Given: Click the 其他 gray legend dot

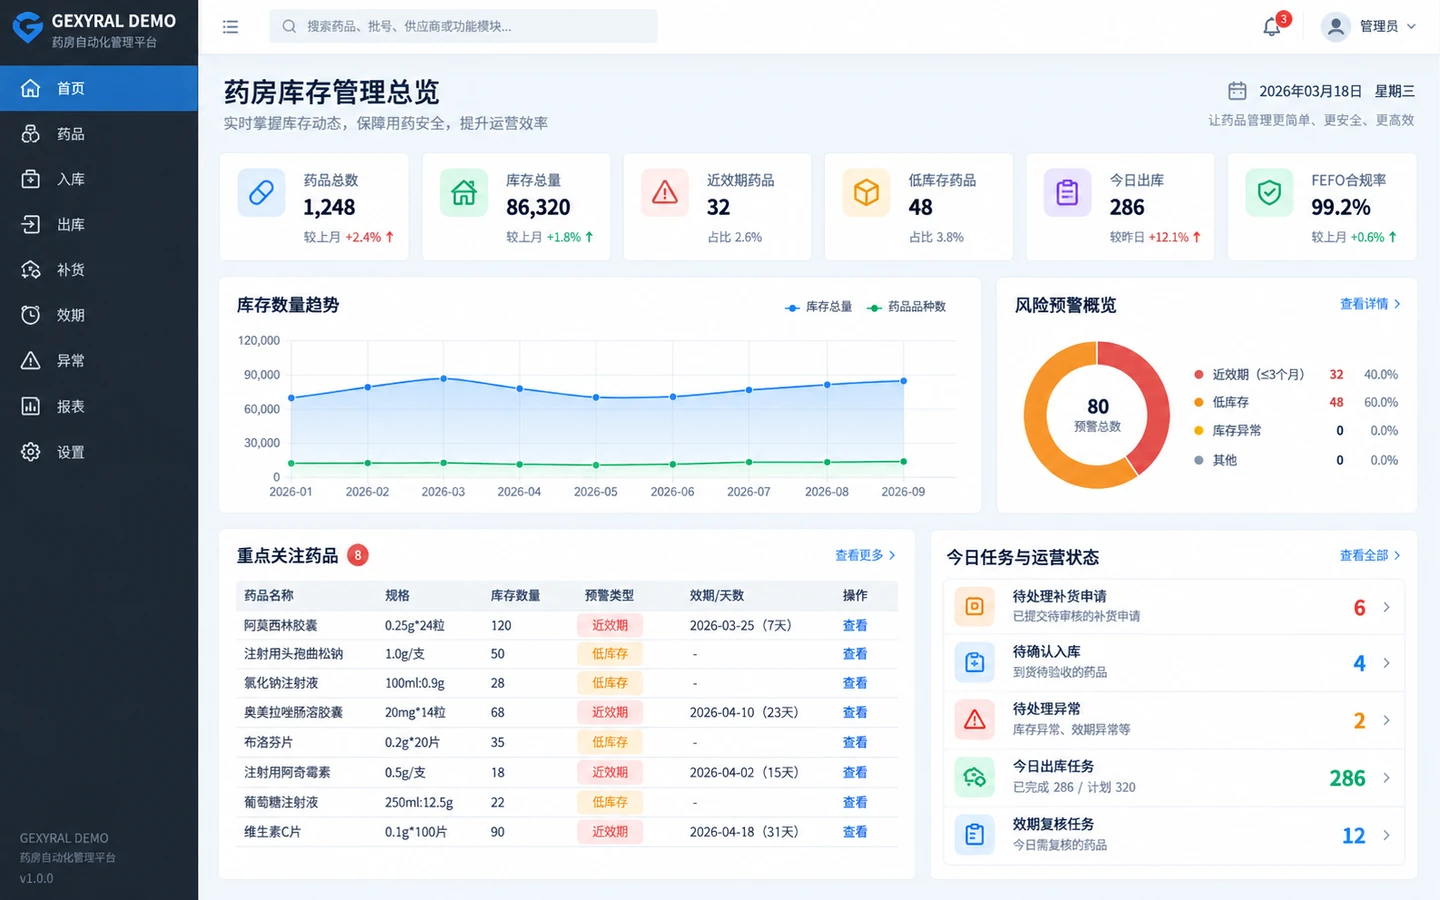Looking at the screenshot, I should click(x=1198, y=460).
